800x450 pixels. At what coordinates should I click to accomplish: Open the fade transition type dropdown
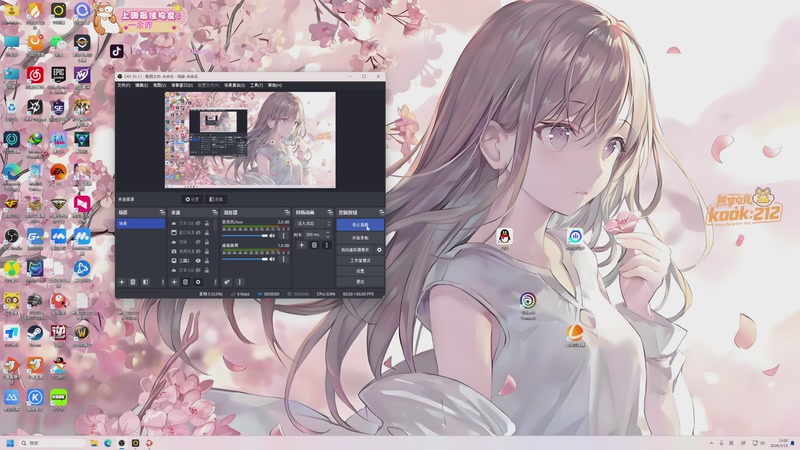[313, 223]
